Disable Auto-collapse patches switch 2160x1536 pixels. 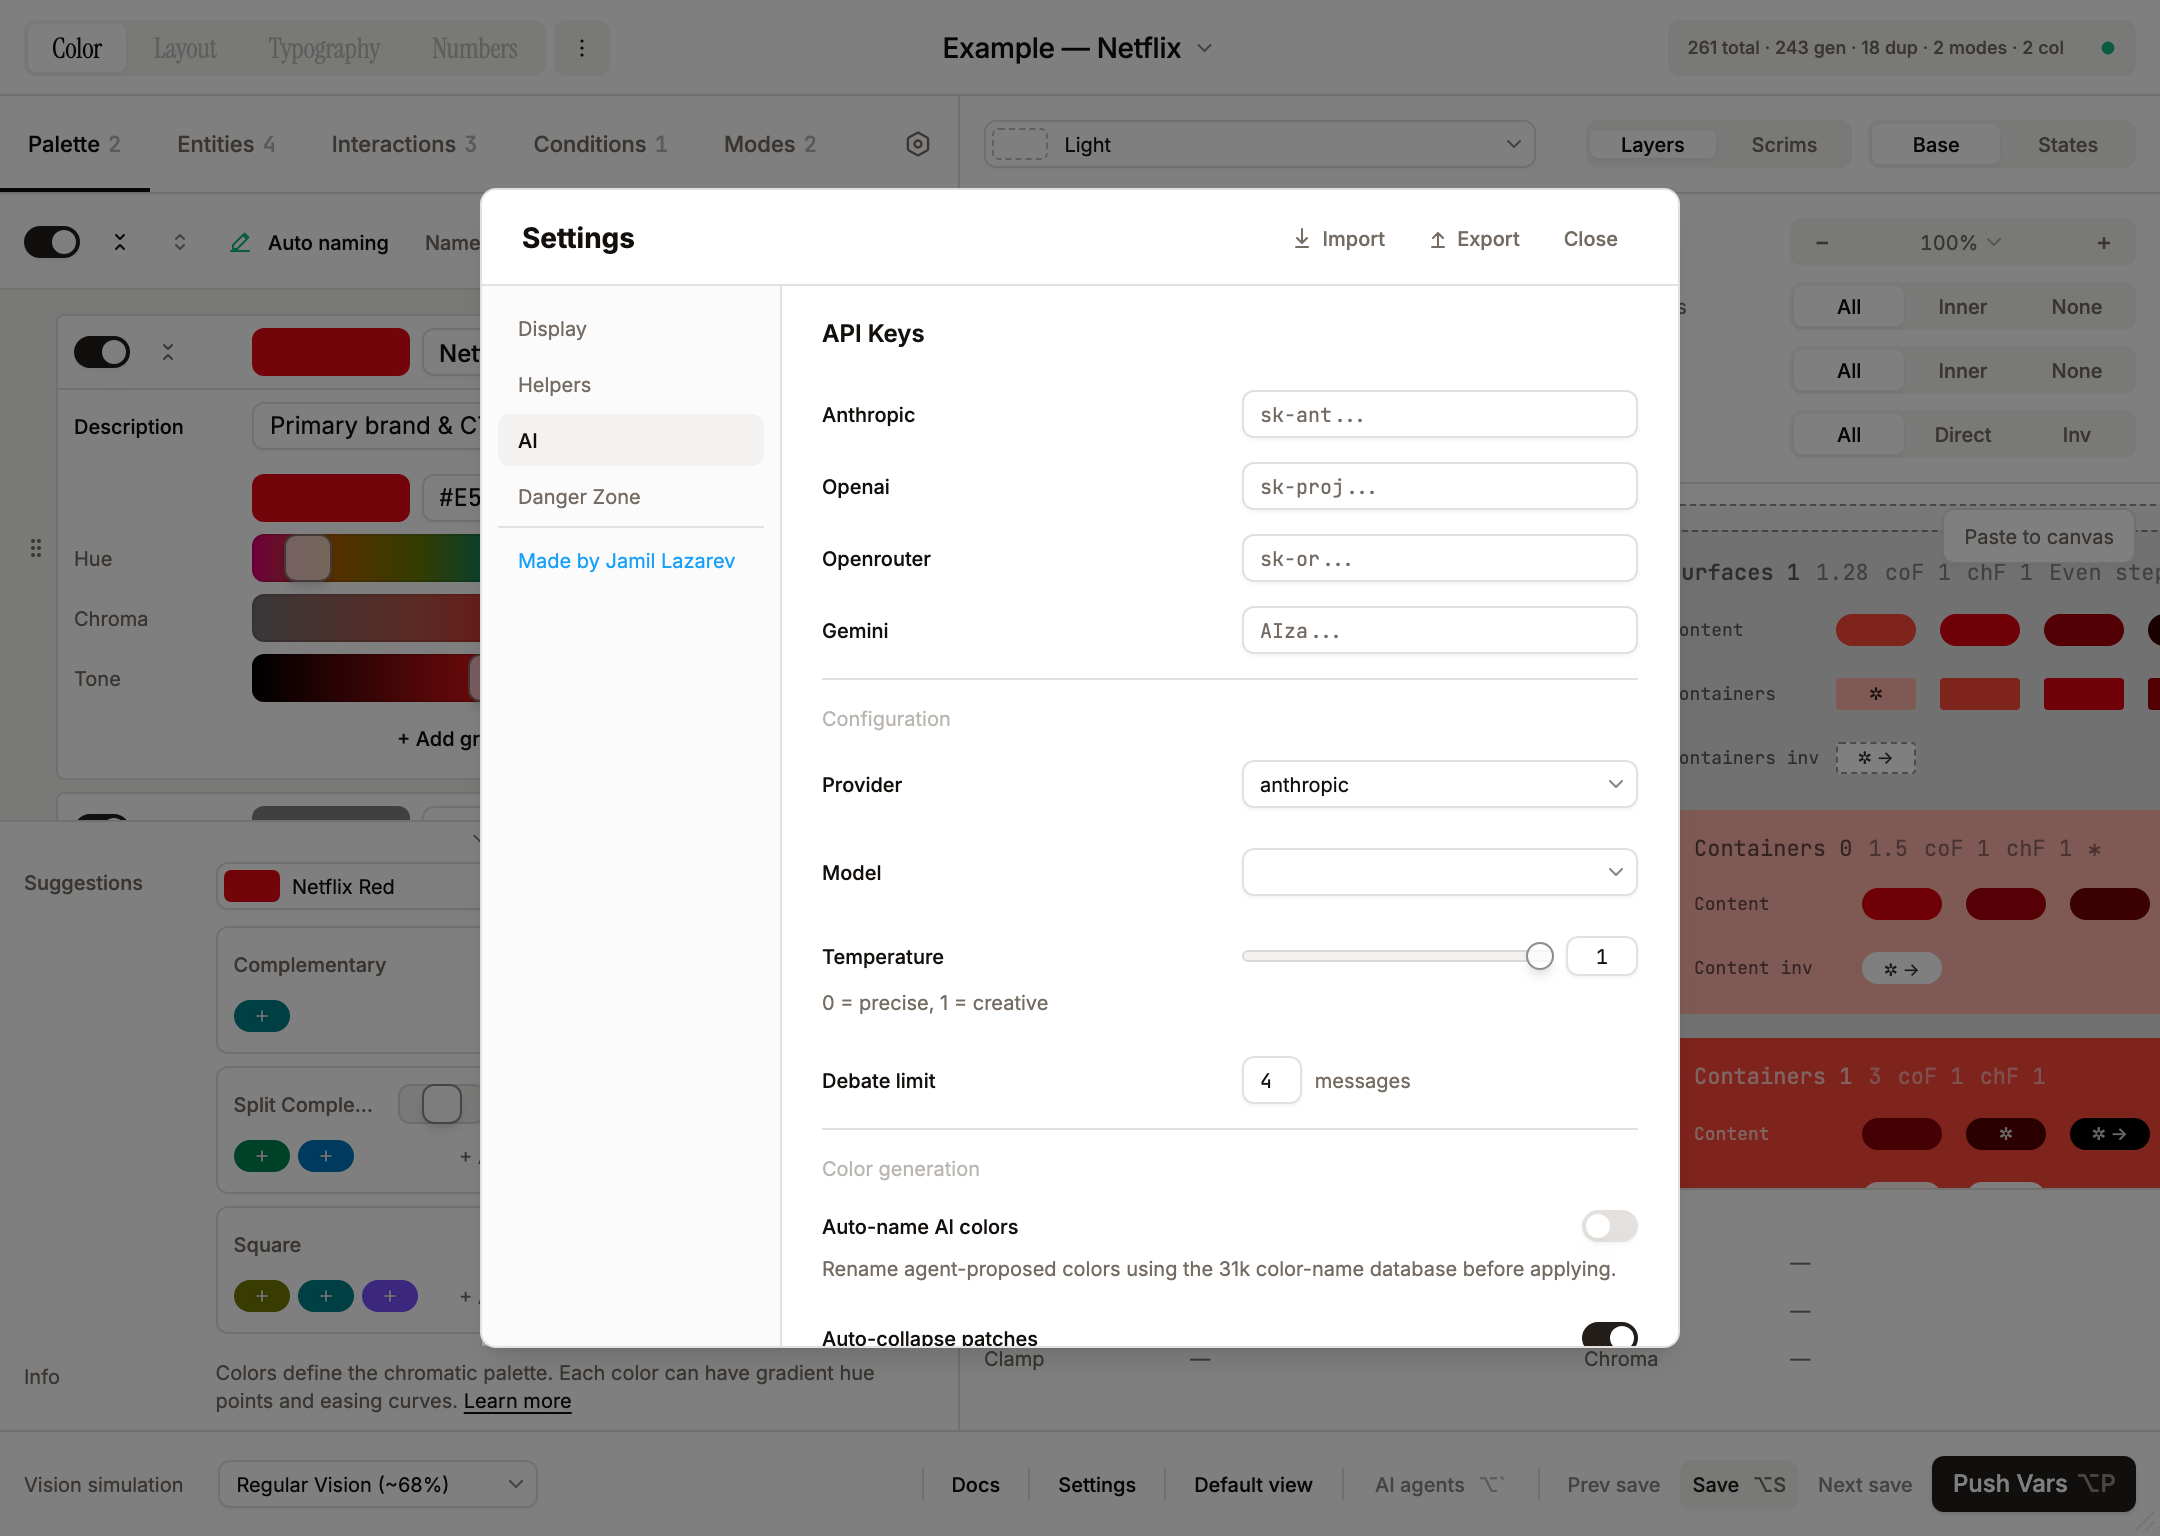click(x=1609, y=1335)
